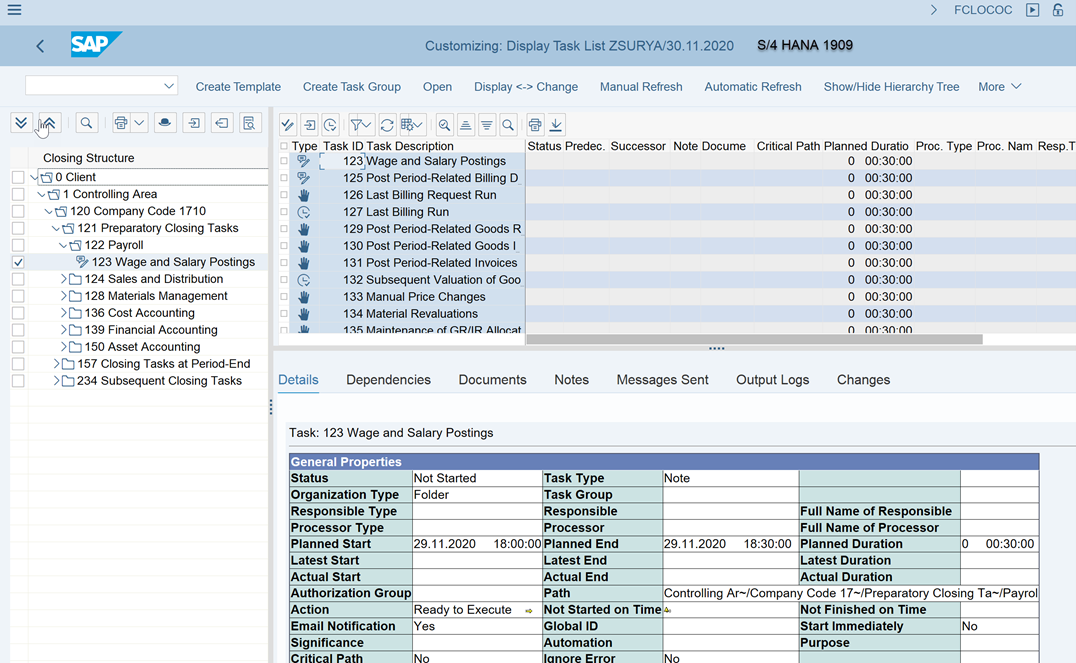Expand the 124 Sales and Distribution folder
Screen dimensions: 1076x663
pyautogui.click(x=64, y=279)
